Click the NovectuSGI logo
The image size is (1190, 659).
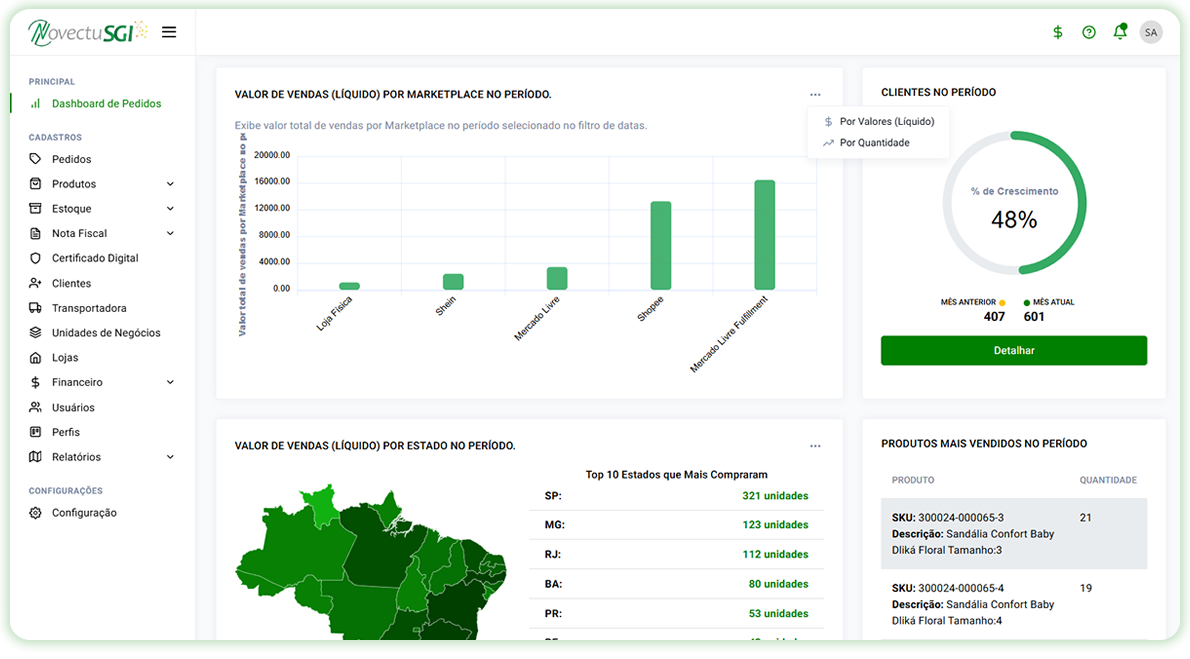pyautogui.click(x=88, y=32)
